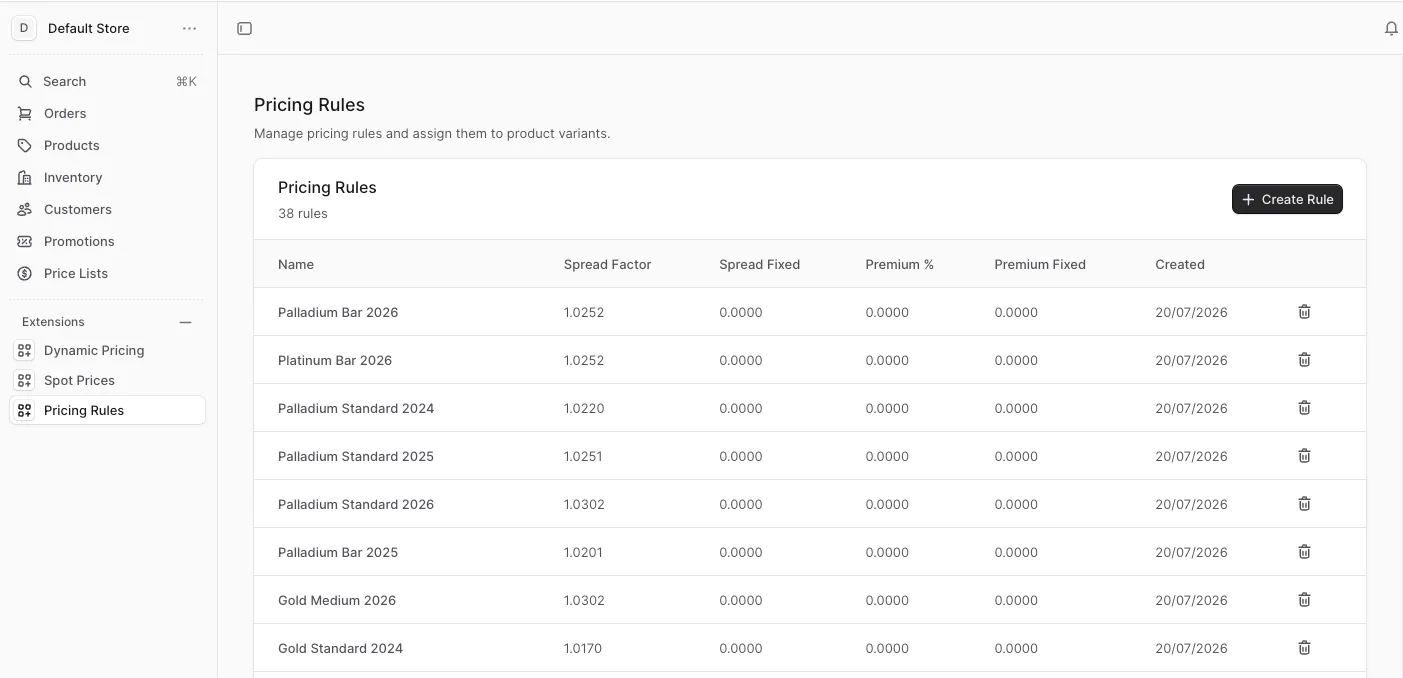Image resolution: width=1403 pixels, height=678 pixels.
Task: Select Palladium Standard 2026 rule name
Action: click(x=356, y=504)
